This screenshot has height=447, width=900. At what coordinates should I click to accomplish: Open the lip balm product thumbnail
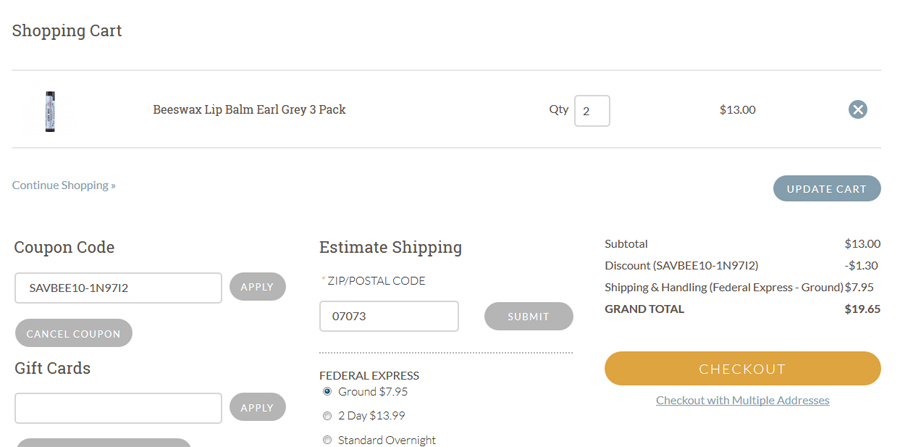coord(50,111)
